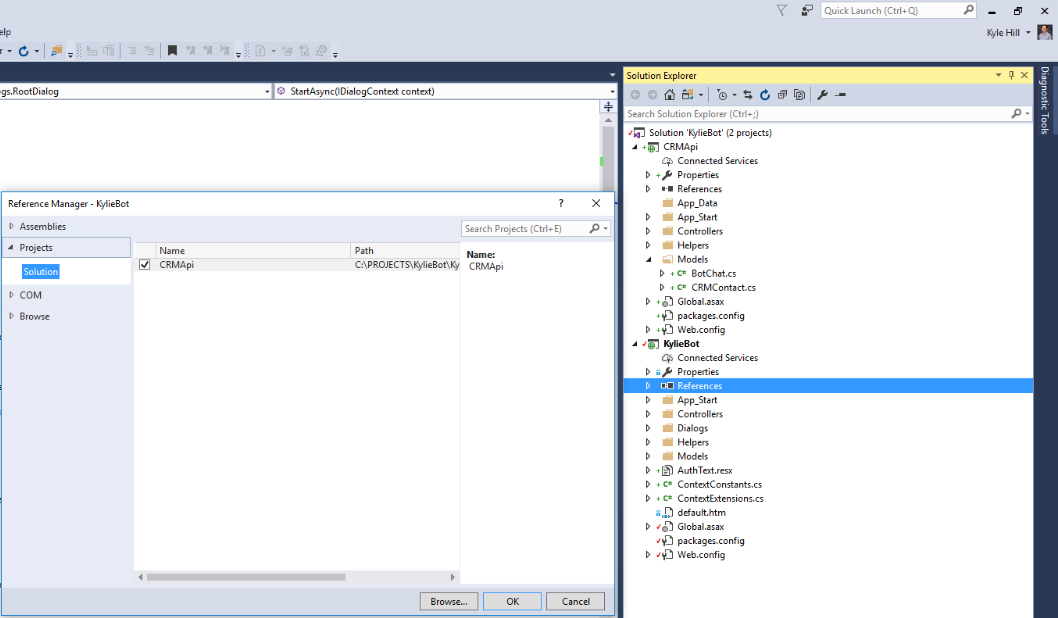This screenshot has width=1058, height=618.
Task: Click the clear bookmarks icon
Action: 224,51
